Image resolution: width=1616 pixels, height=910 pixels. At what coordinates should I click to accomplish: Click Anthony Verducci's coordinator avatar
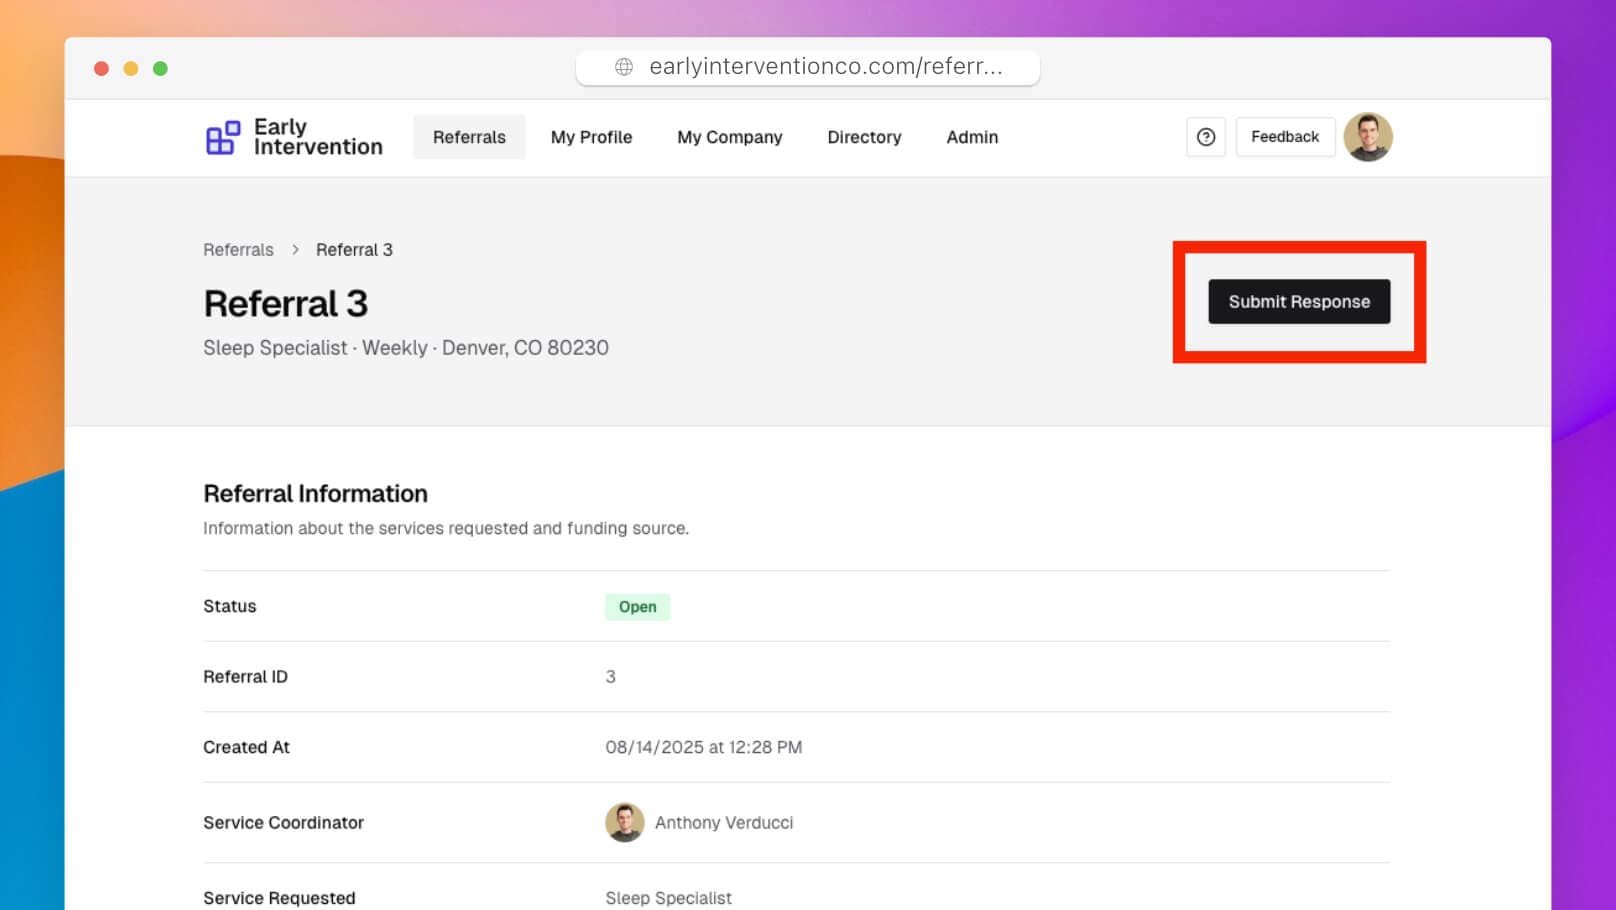coord(624,822)
